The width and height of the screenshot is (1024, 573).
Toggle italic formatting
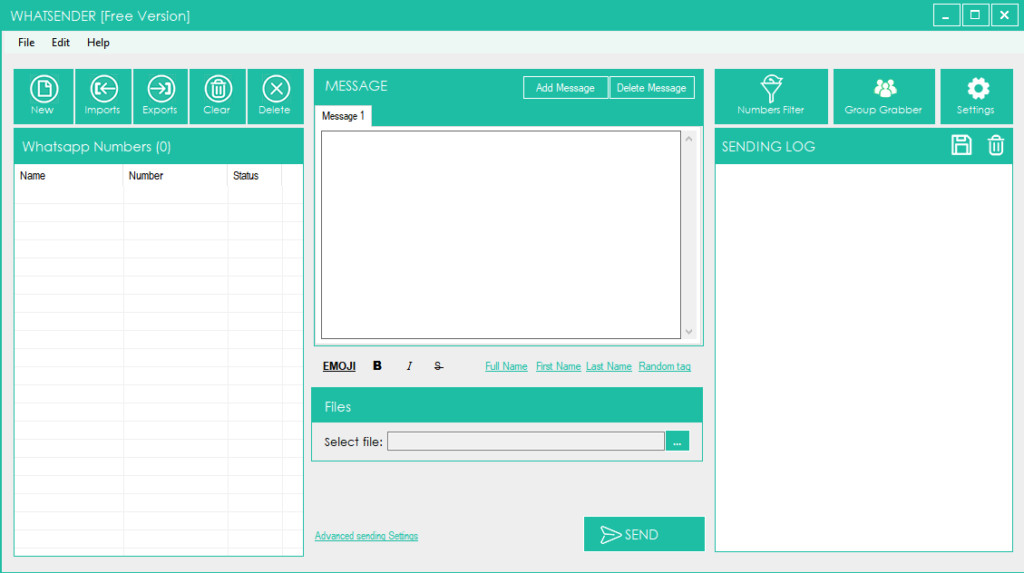pos(409,366)
